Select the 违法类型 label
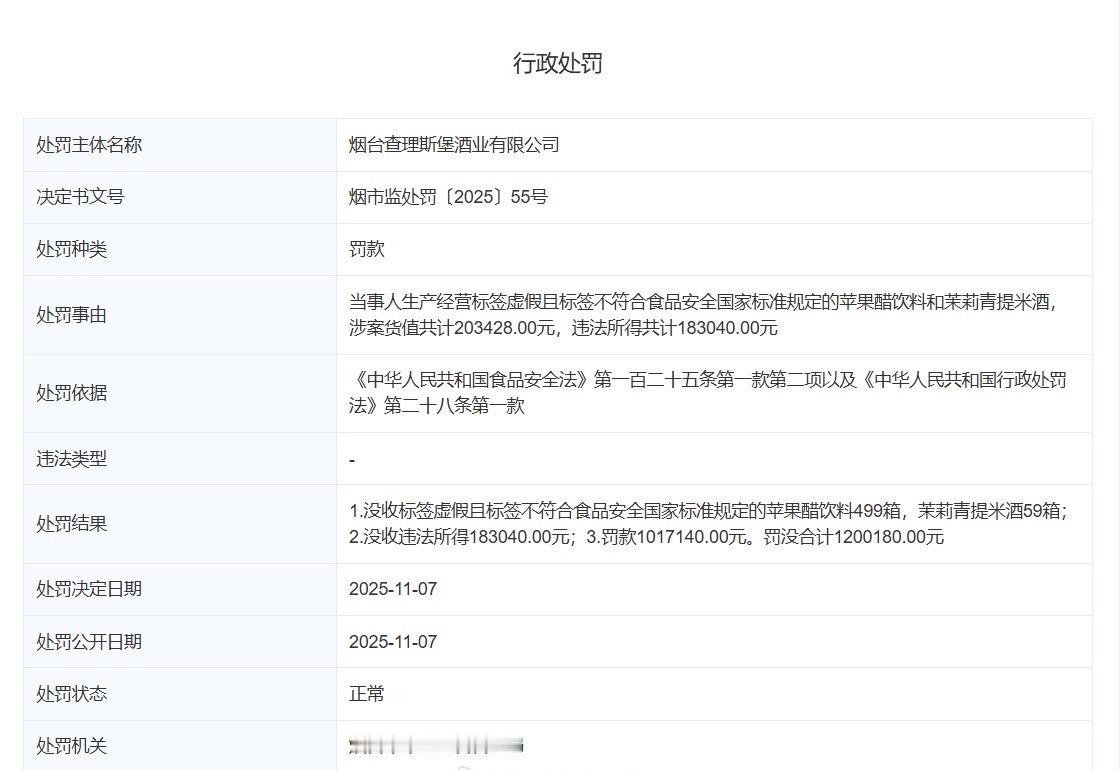The width and height of the screenshot is (1120, 770). pos(71,459)
